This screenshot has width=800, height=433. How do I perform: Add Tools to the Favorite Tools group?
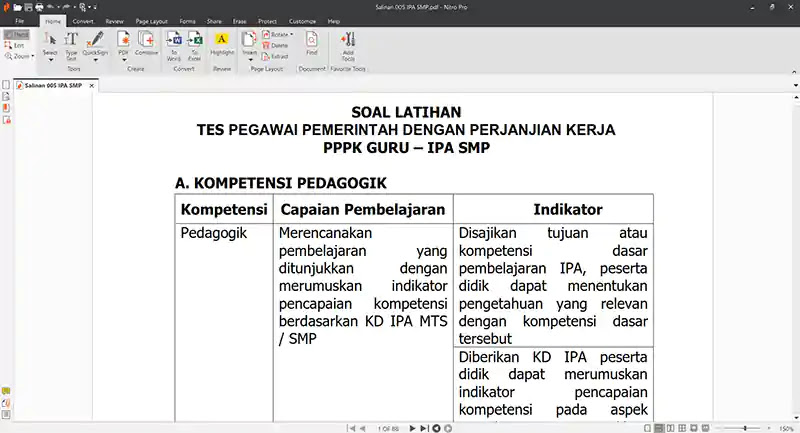coord(348,46)
